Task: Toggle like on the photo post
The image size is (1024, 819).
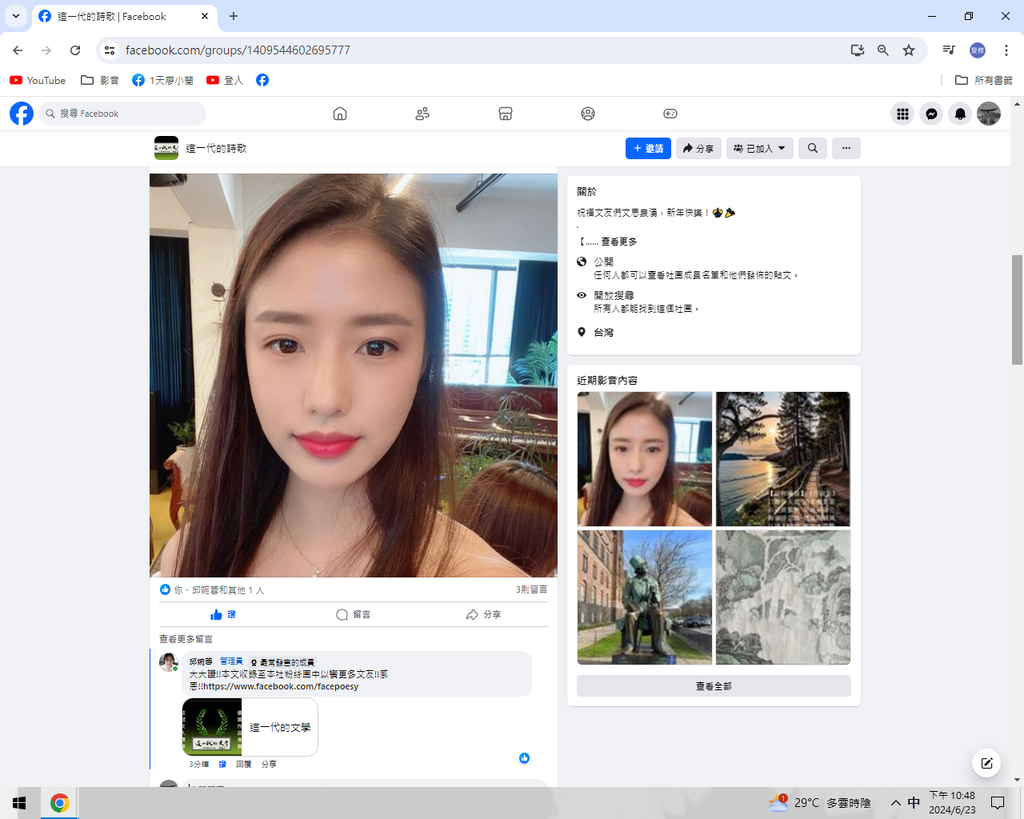Action: coord(223,614)
